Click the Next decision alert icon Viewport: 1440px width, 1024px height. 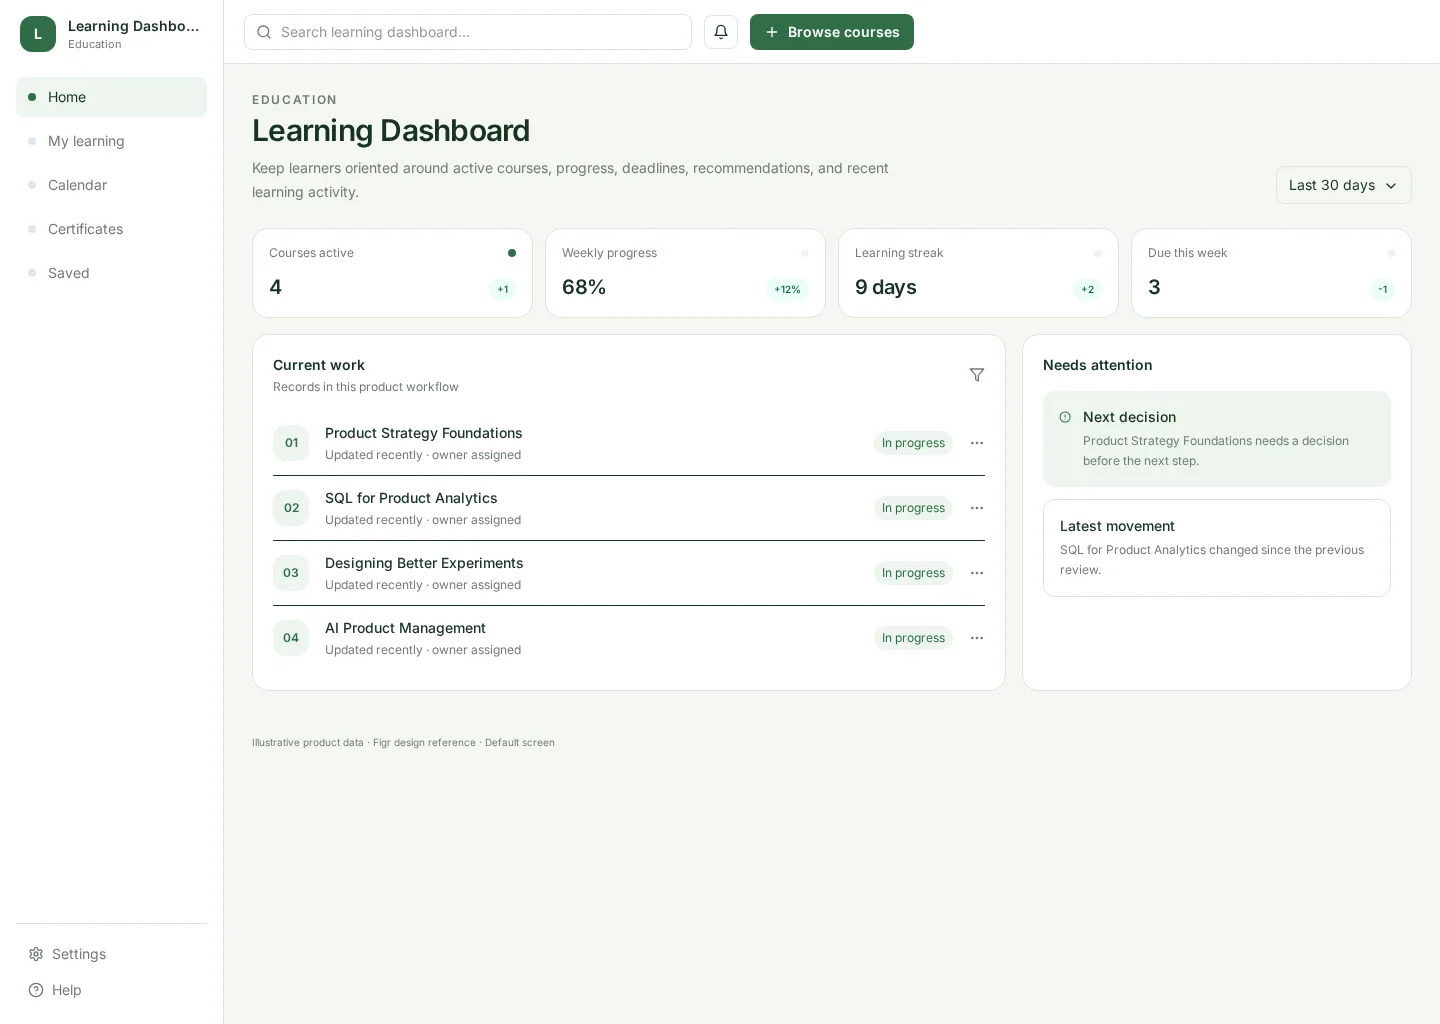coord(1065,417)
